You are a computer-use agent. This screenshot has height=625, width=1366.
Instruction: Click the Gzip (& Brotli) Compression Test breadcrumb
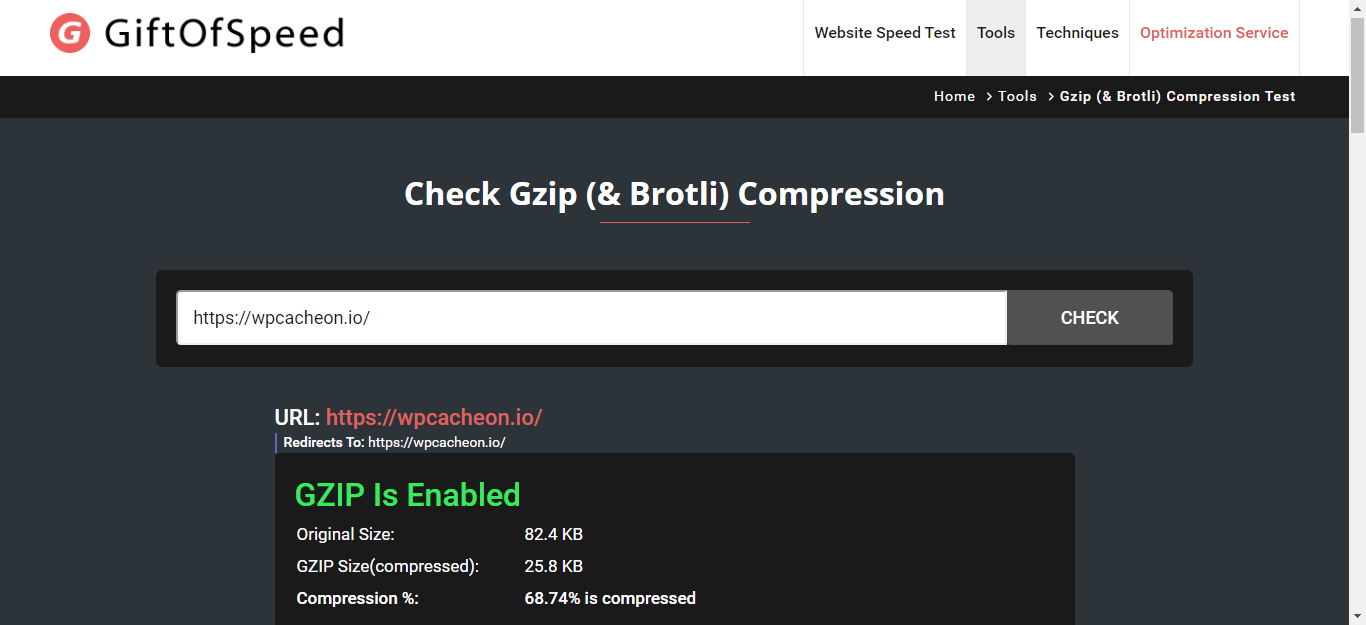pyautogui.click(x=1177, y=96)
